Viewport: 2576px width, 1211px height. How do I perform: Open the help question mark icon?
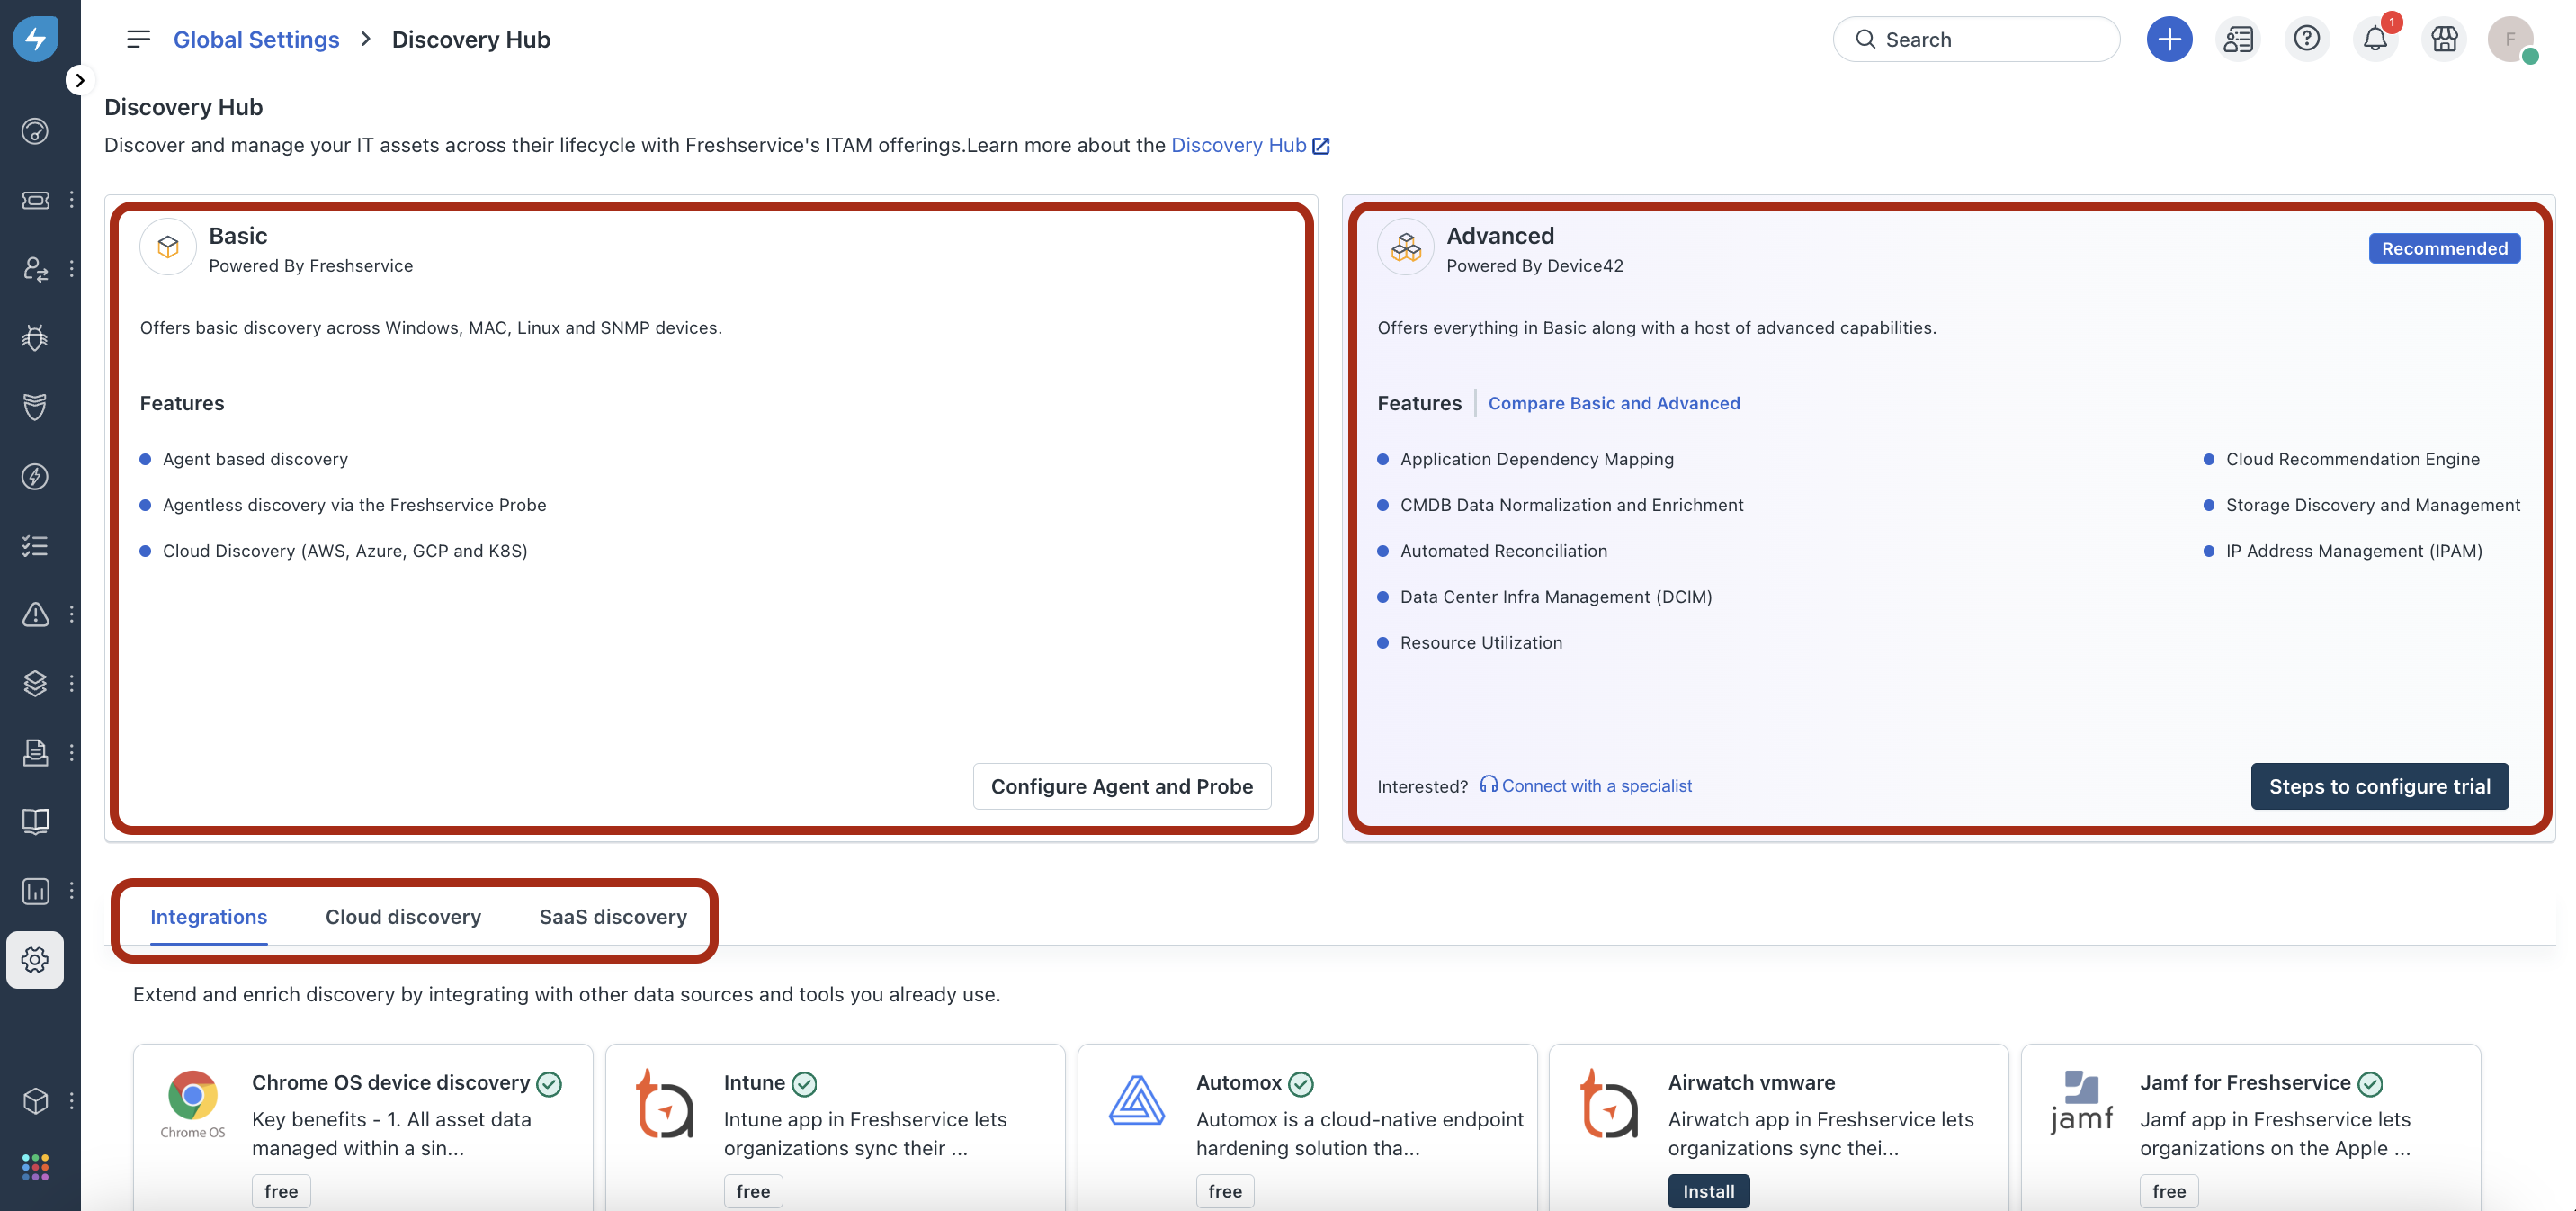click(2306, 39)
